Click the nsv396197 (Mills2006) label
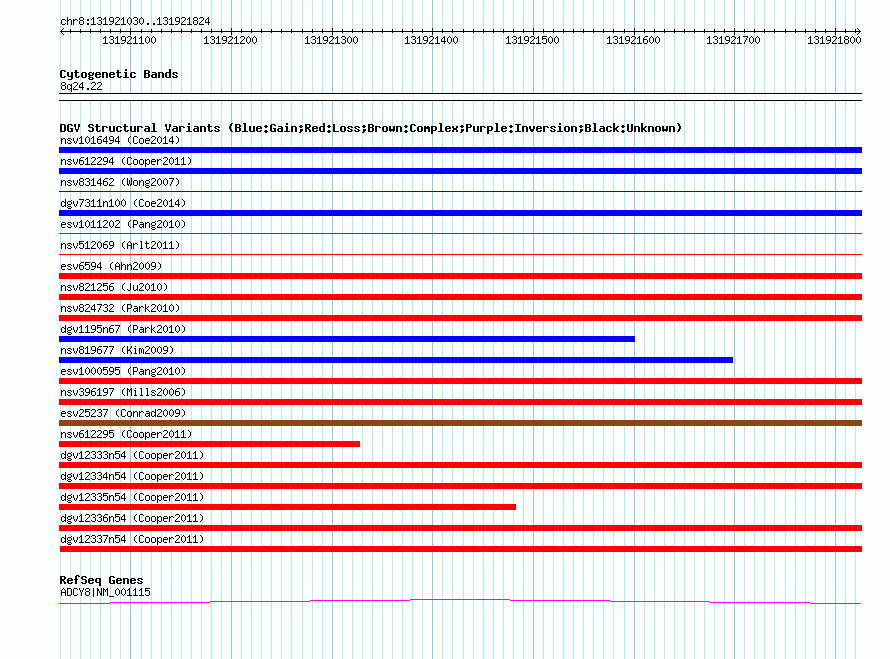The width and height of the screenshot is (890, 659). point(123,392)
